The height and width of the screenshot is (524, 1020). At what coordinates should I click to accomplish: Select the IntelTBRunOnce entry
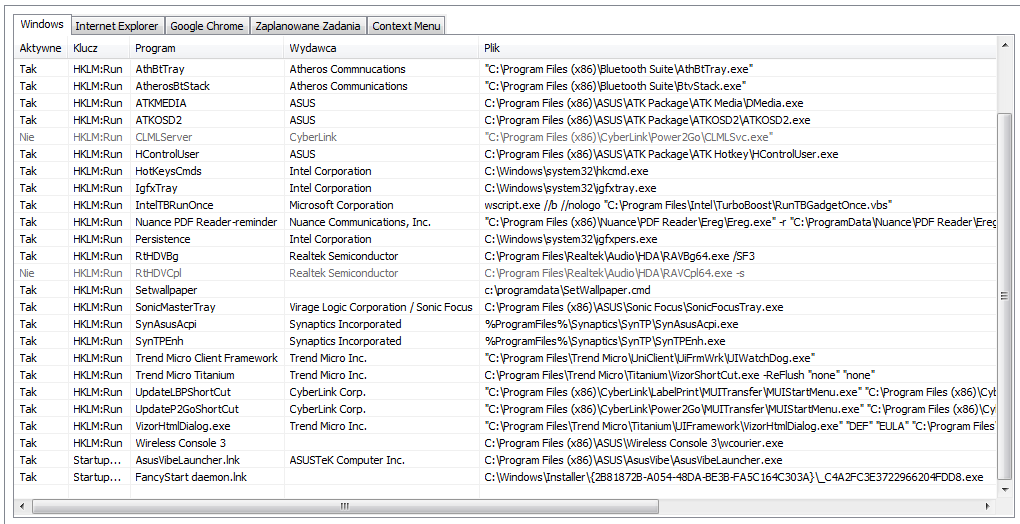[x=505, y=205]
